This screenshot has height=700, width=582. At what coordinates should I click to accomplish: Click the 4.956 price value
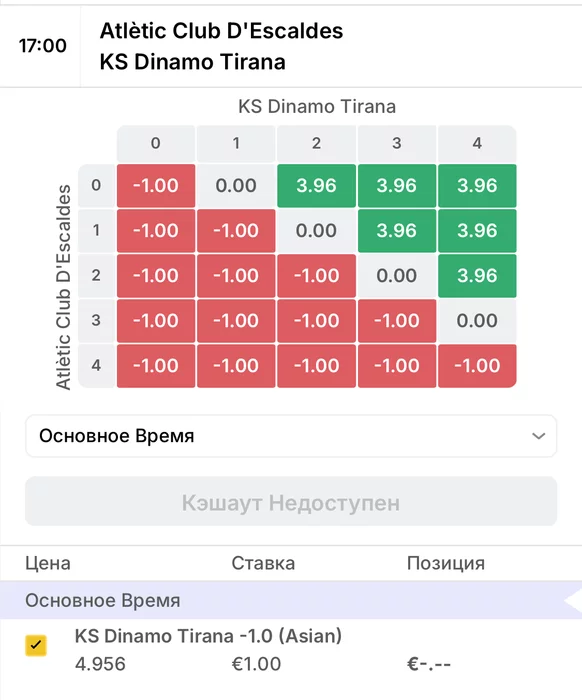pyautogui.click(x=100, y=664)
